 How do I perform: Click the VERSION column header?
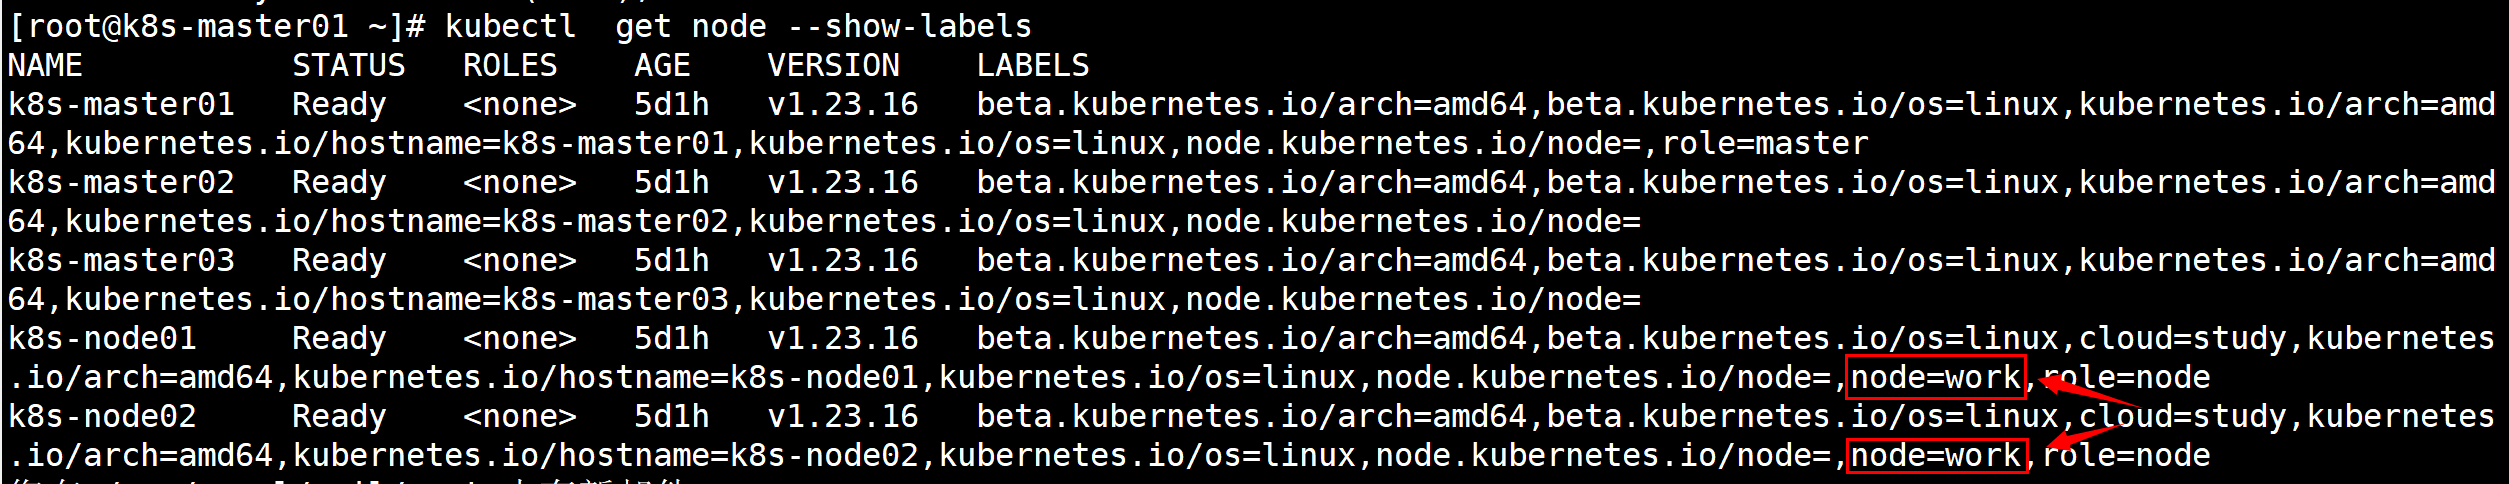click(x=833, y=65)
